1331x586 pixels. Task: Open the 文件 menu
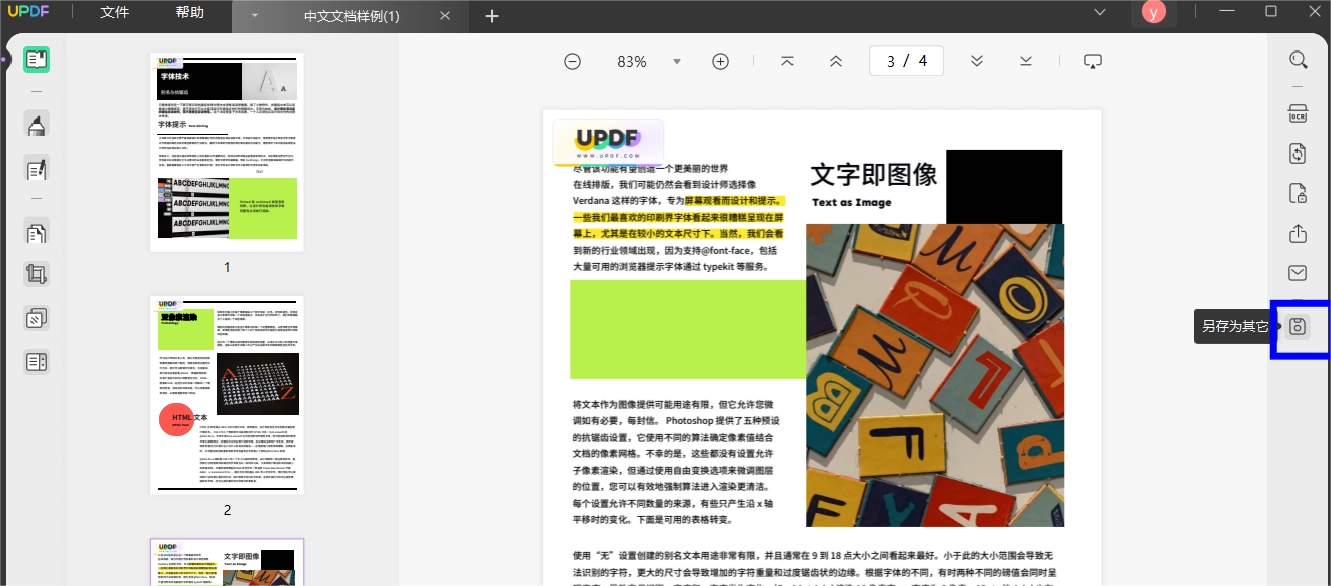click(x=115, y=13)
